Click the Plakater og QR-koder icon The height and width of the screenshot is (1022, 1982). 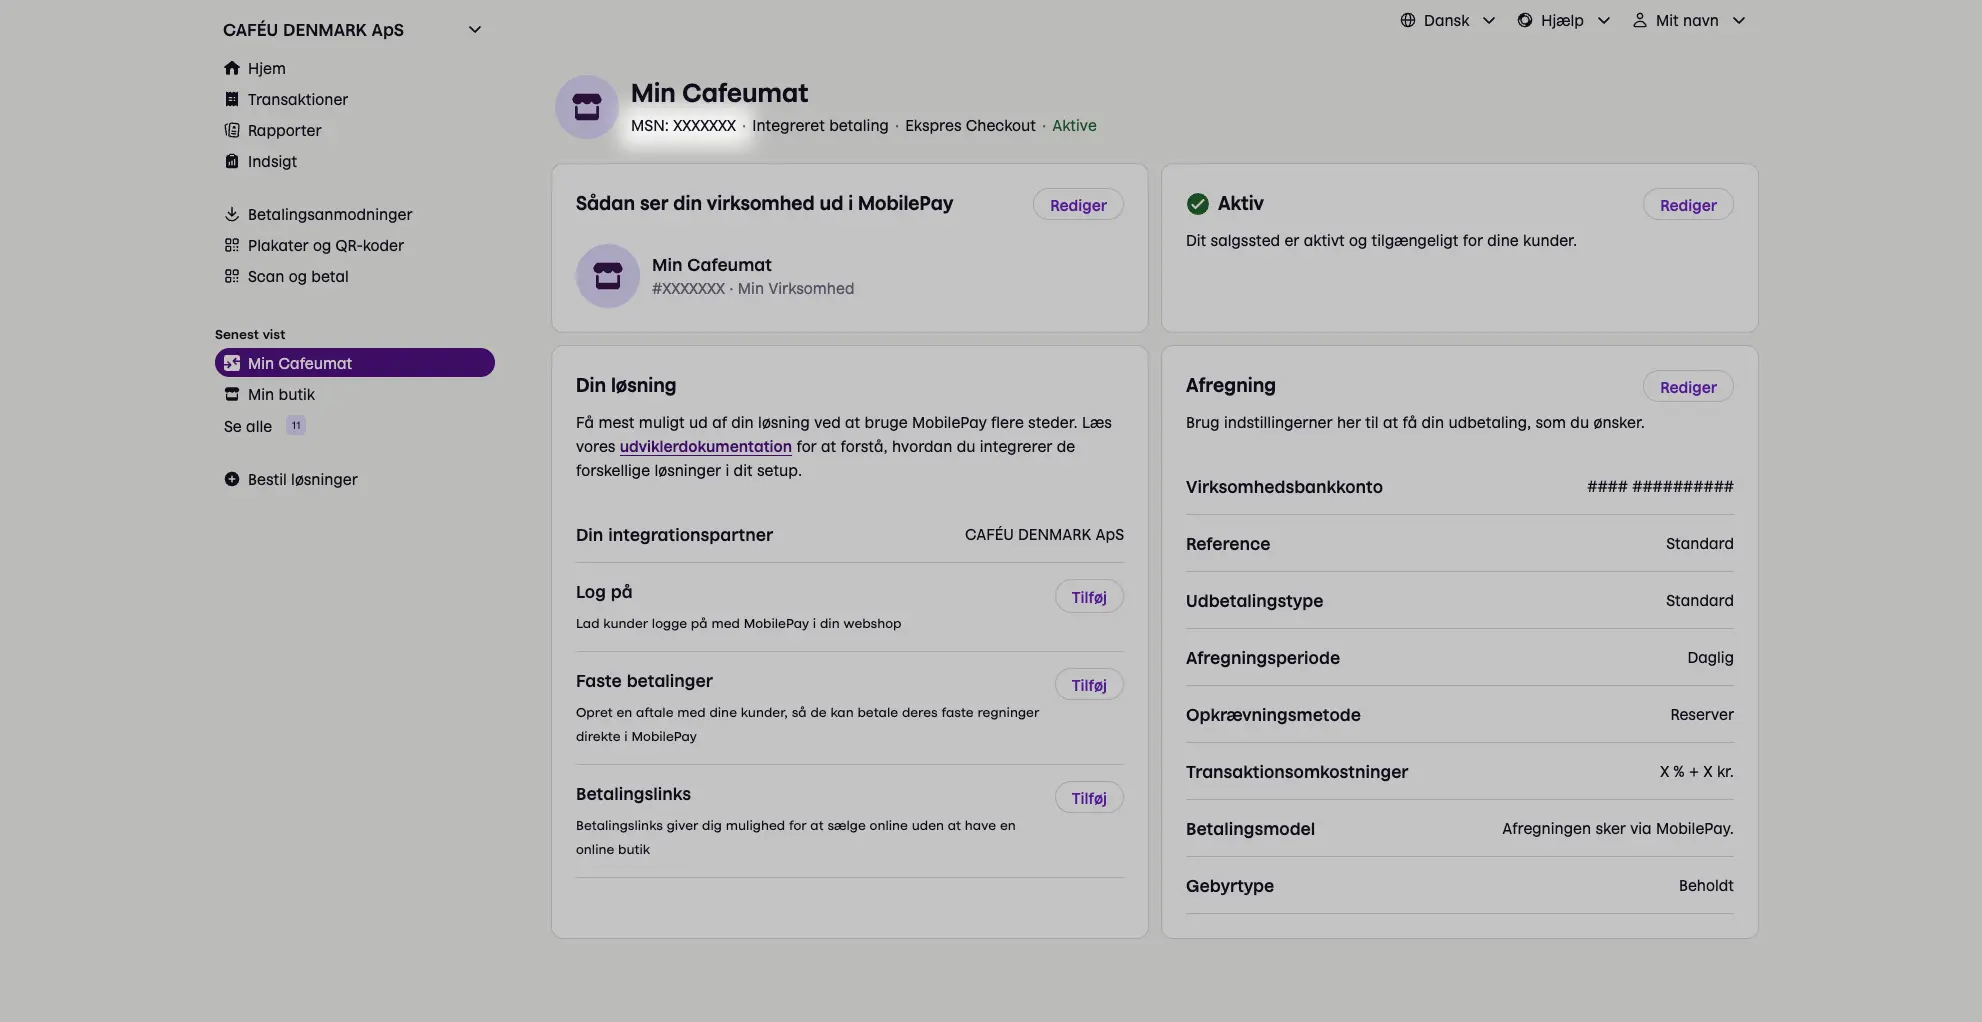click(x=232, y=245)
